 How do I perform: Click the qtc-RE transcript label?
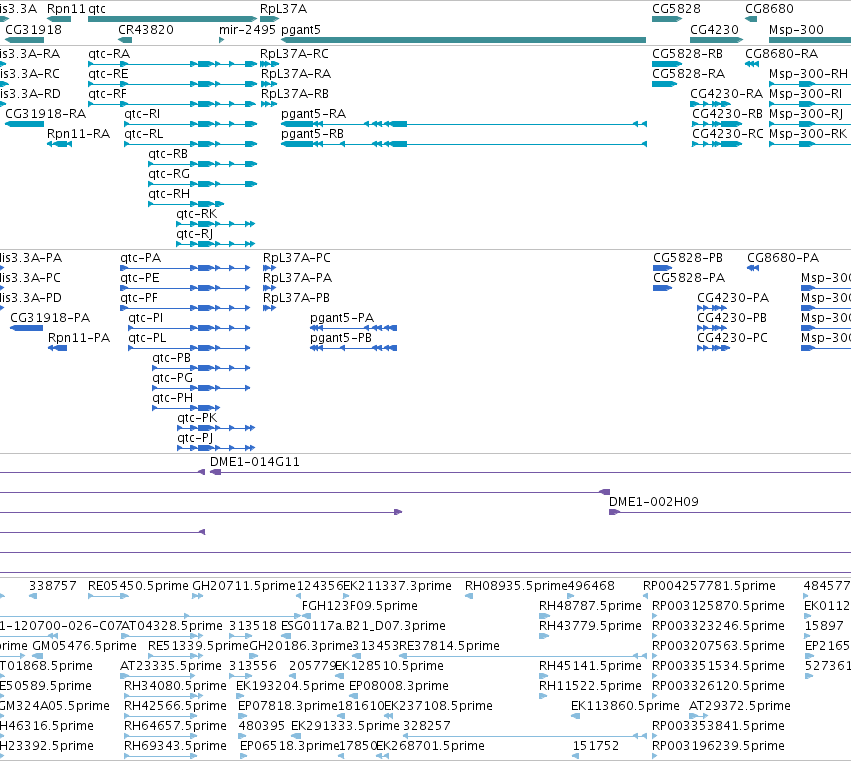[x=108, y=74]
